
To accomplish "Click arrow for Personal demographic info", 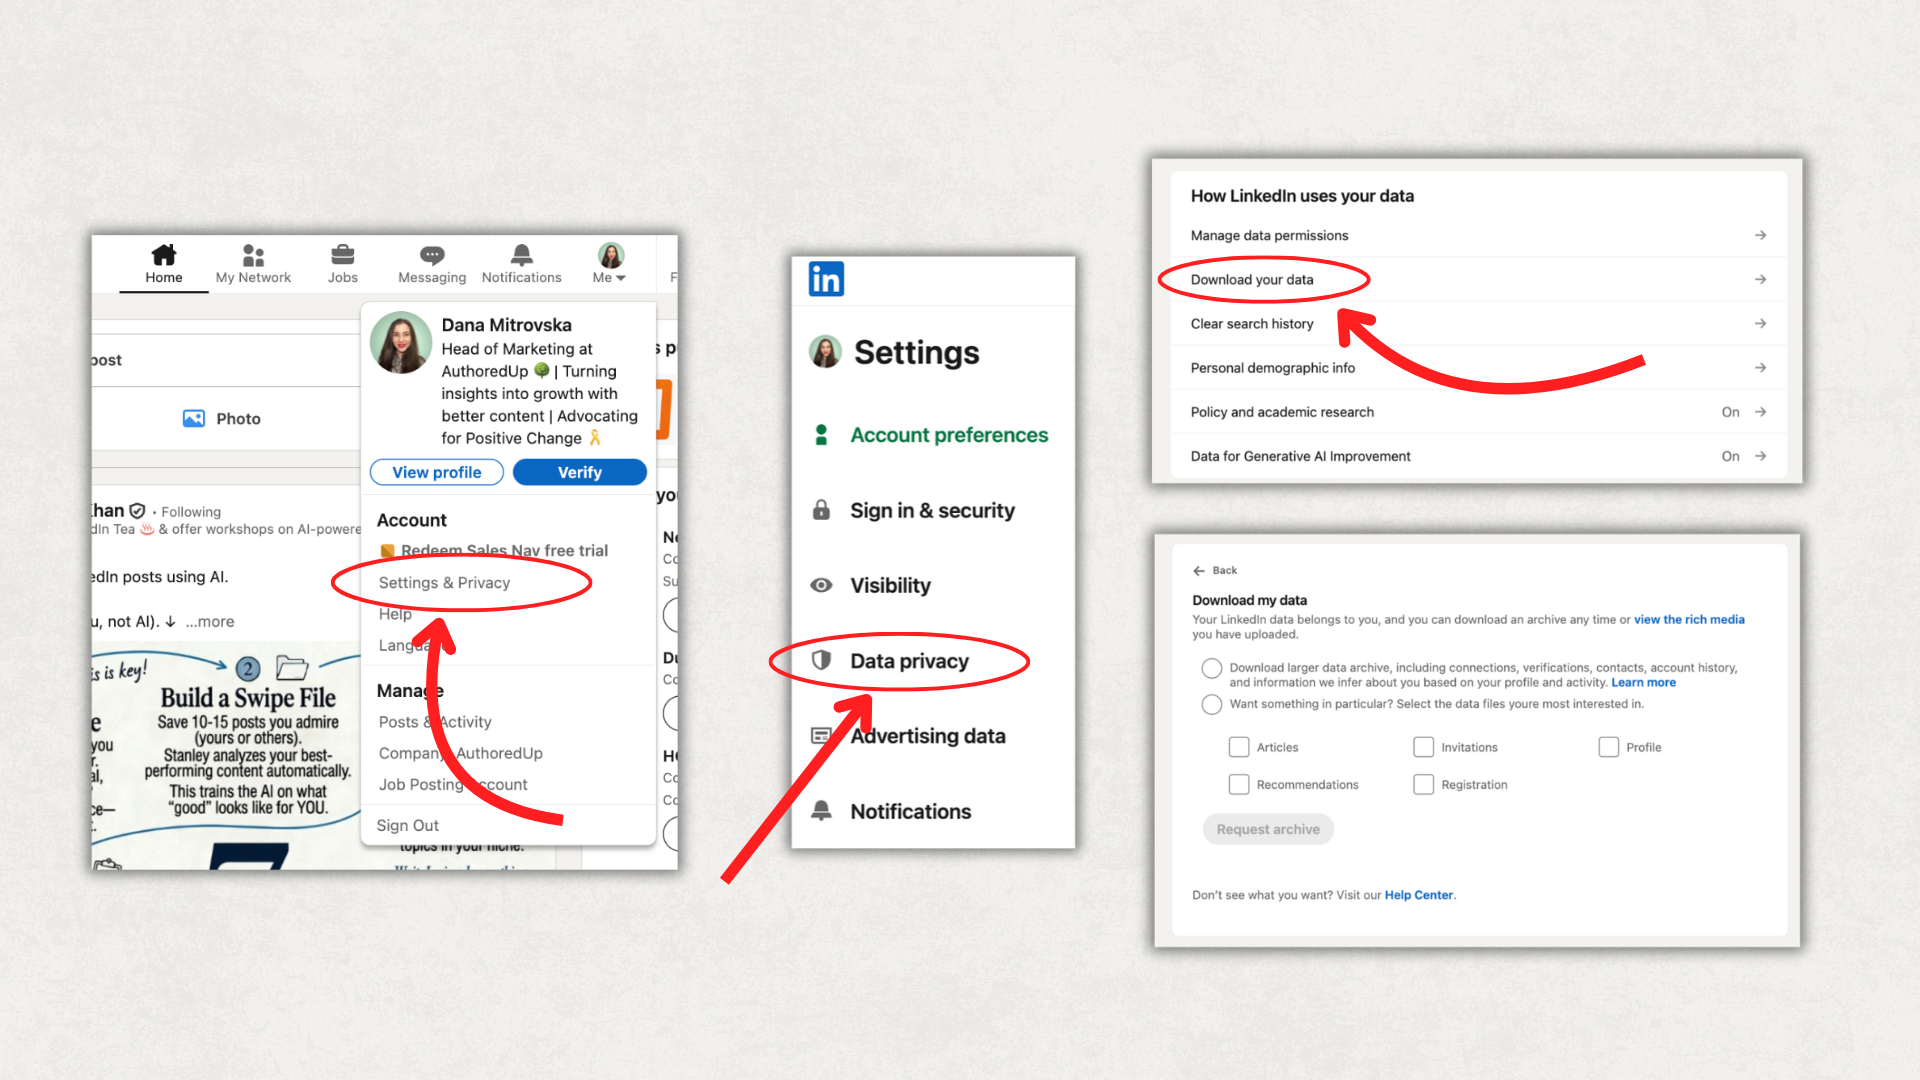I will [1760, 368].
